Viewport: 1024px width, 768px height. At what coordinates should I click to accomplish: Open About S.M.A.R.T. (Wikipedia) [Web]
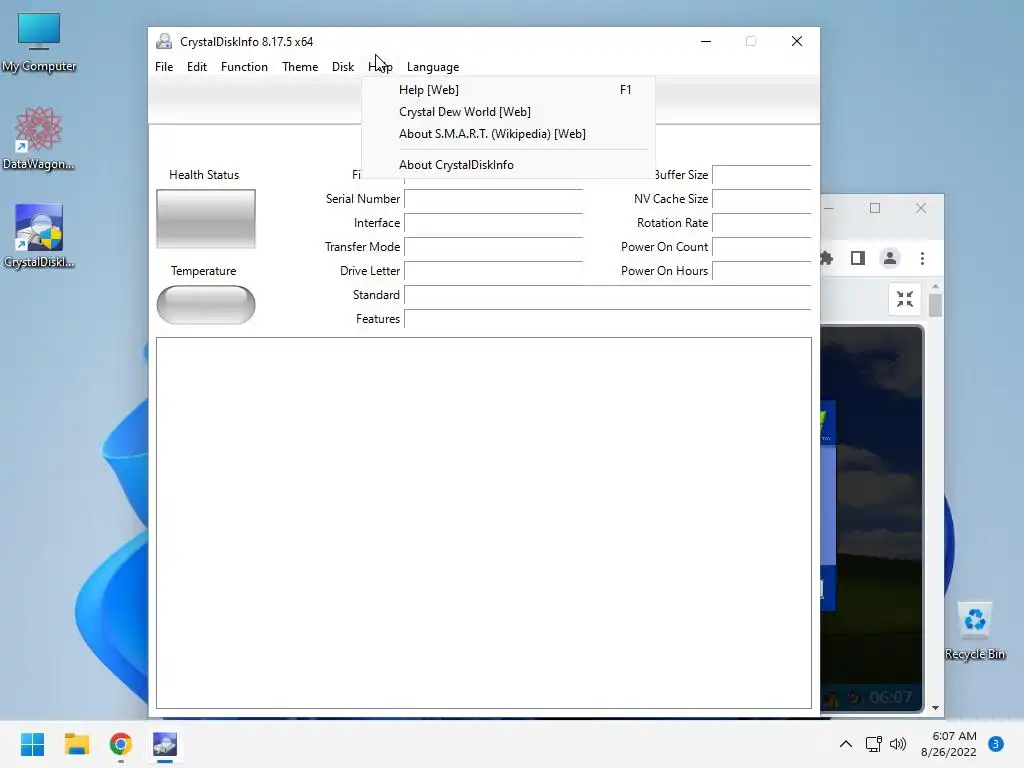pos(508,134)
